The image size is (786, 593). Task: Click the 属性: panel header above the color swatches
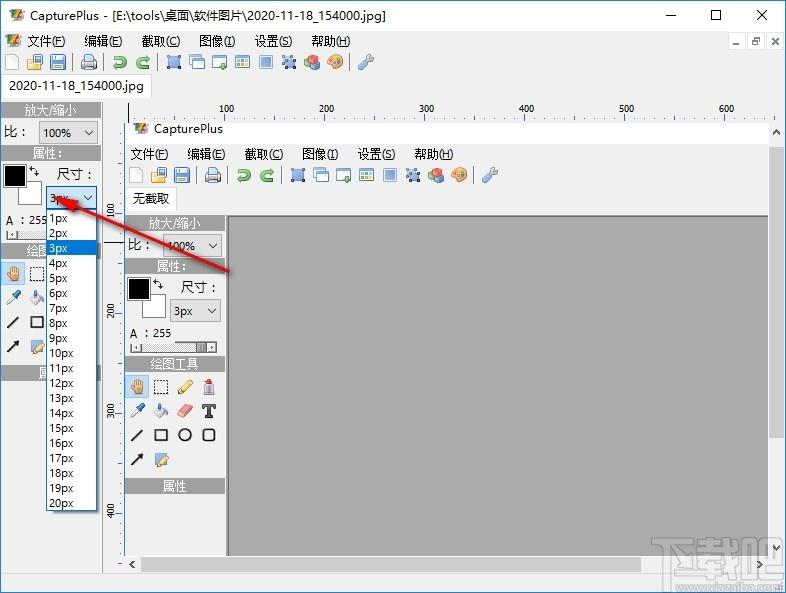tap(51, 153)
